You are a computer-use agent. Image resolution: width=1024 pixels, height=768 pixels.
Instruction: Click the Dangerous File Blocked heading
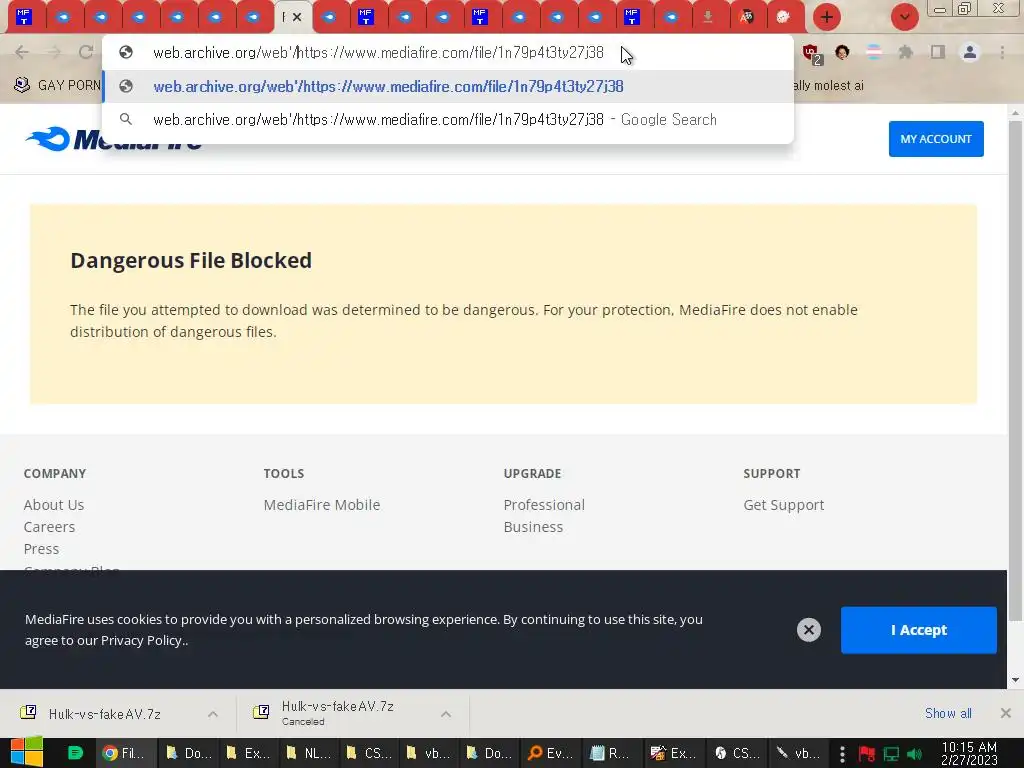[x=191, y=261]
